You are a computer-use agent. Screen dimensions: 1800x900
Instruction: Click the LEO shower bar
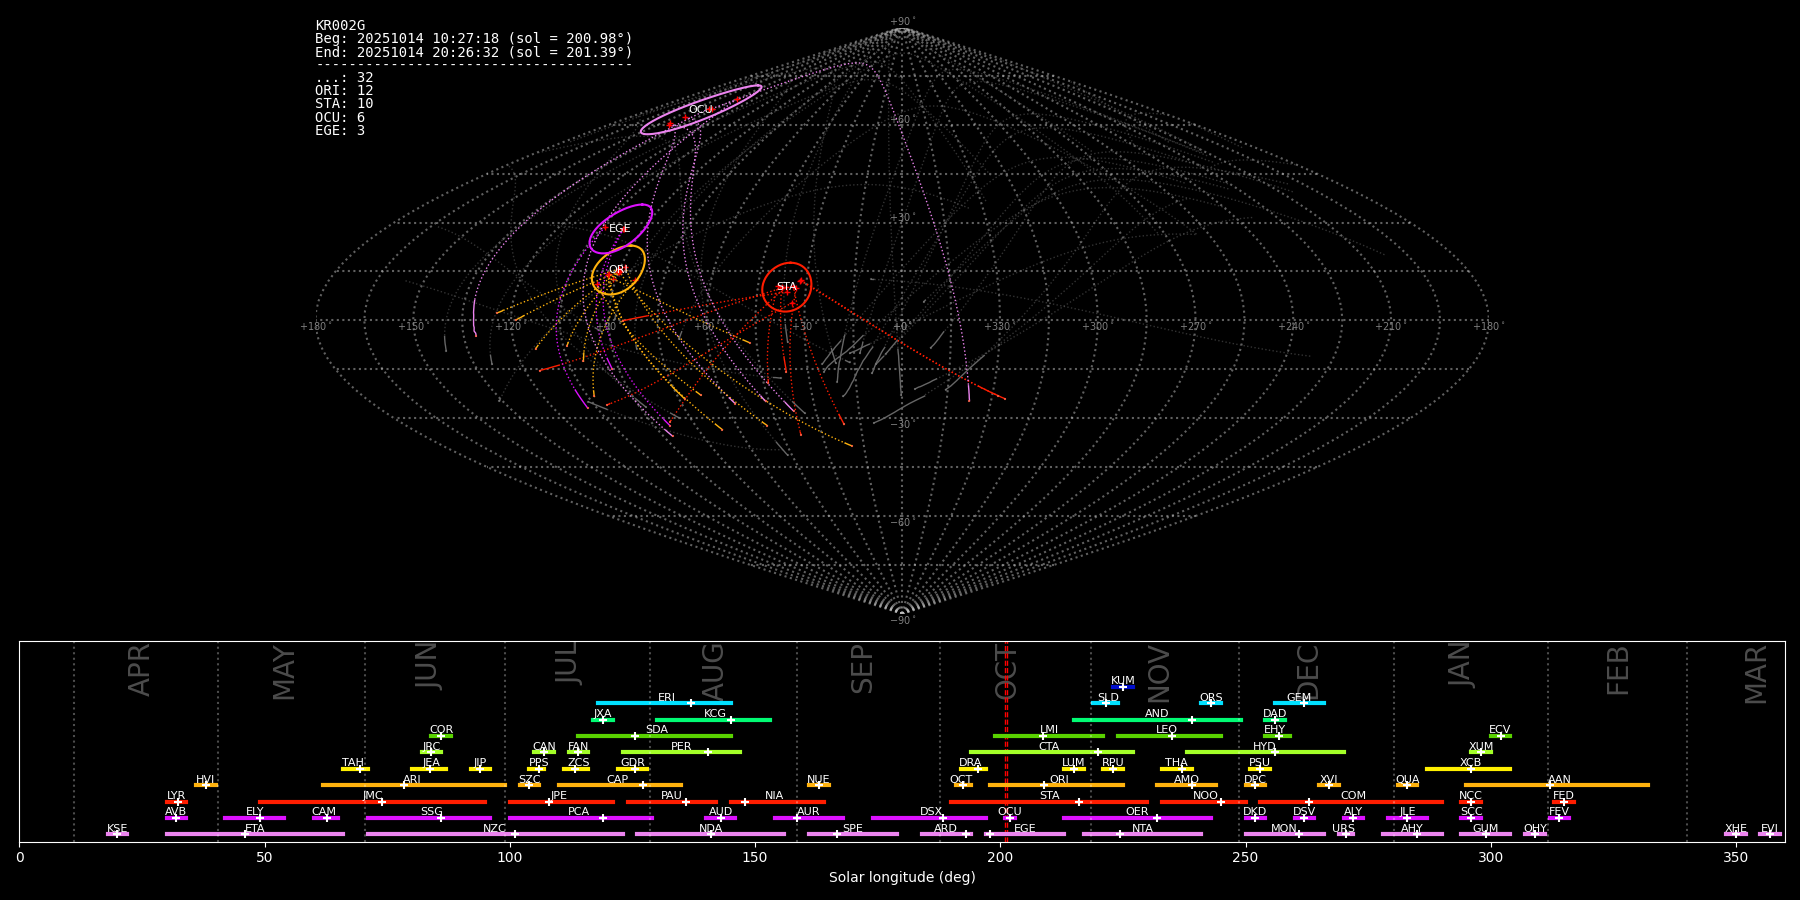pyautogui.click(x=1169, y=736)
